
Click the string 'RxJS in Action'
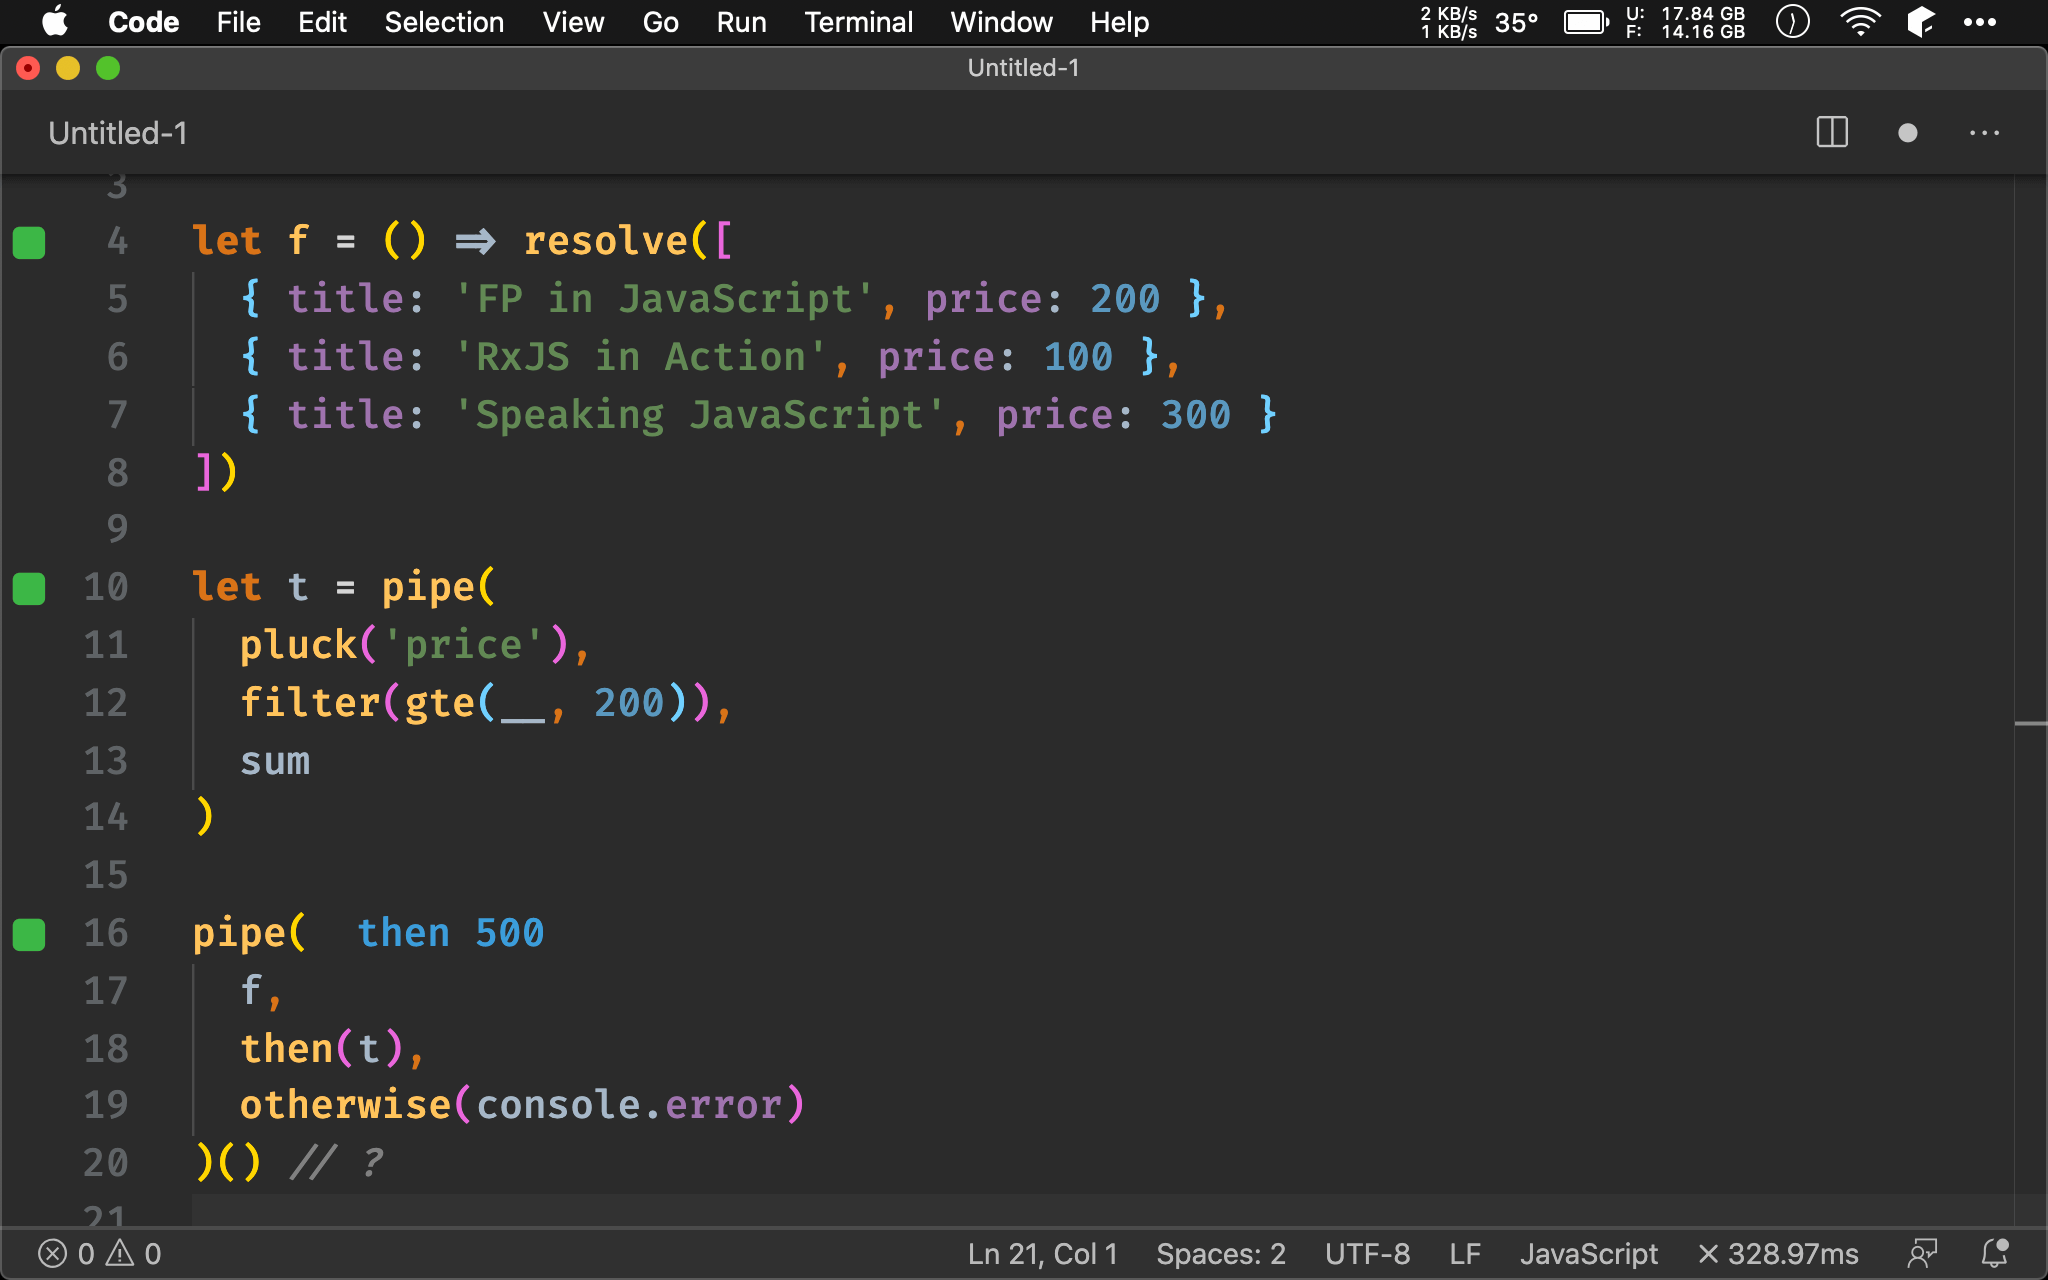(x=641, y=357)
